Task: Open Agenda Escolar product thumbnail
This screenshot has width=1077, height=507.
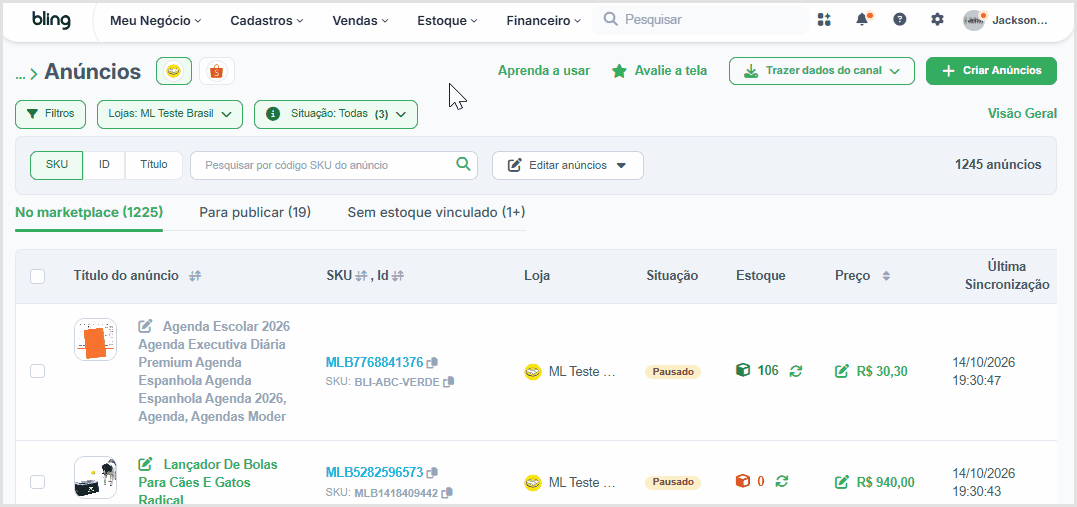Action: point(95,339)
